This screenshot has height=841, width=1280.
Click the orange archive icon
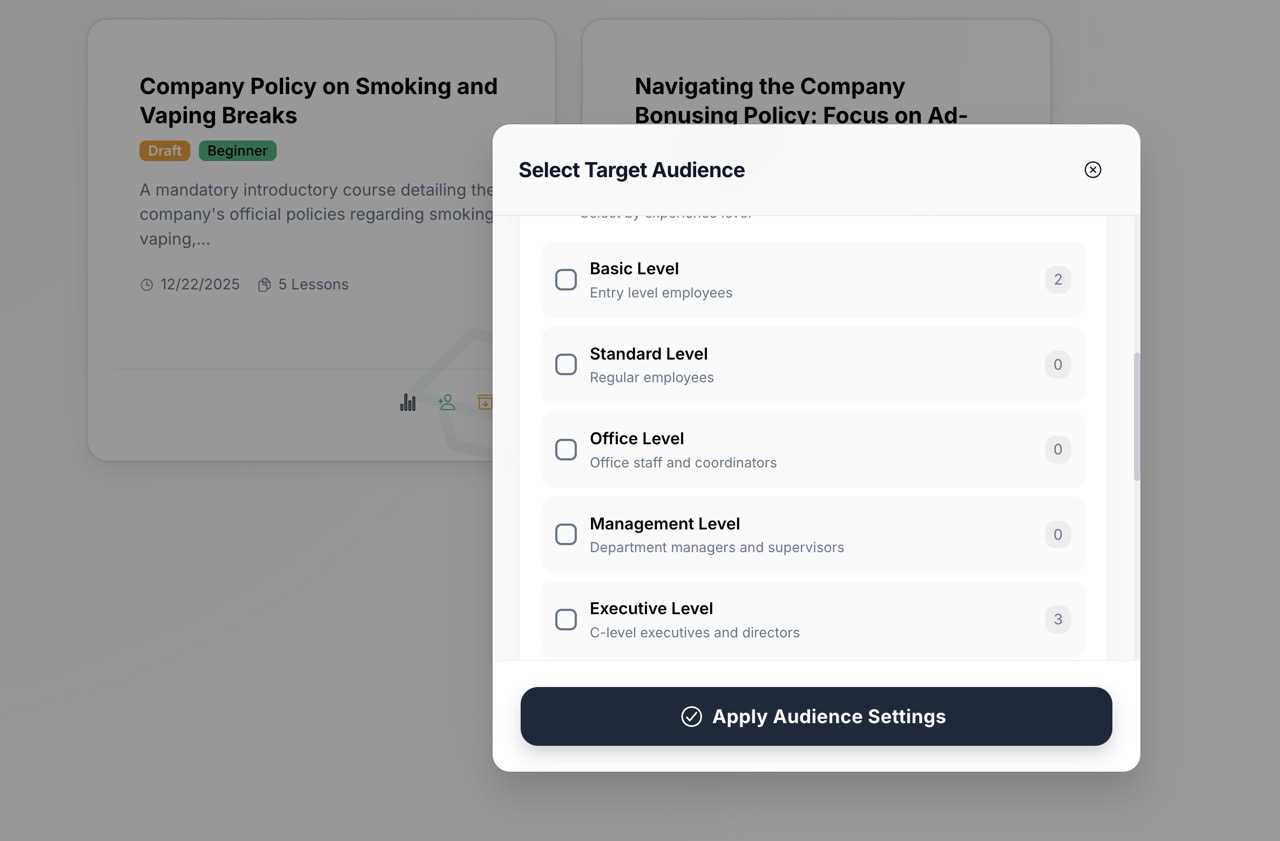(485, 402)
